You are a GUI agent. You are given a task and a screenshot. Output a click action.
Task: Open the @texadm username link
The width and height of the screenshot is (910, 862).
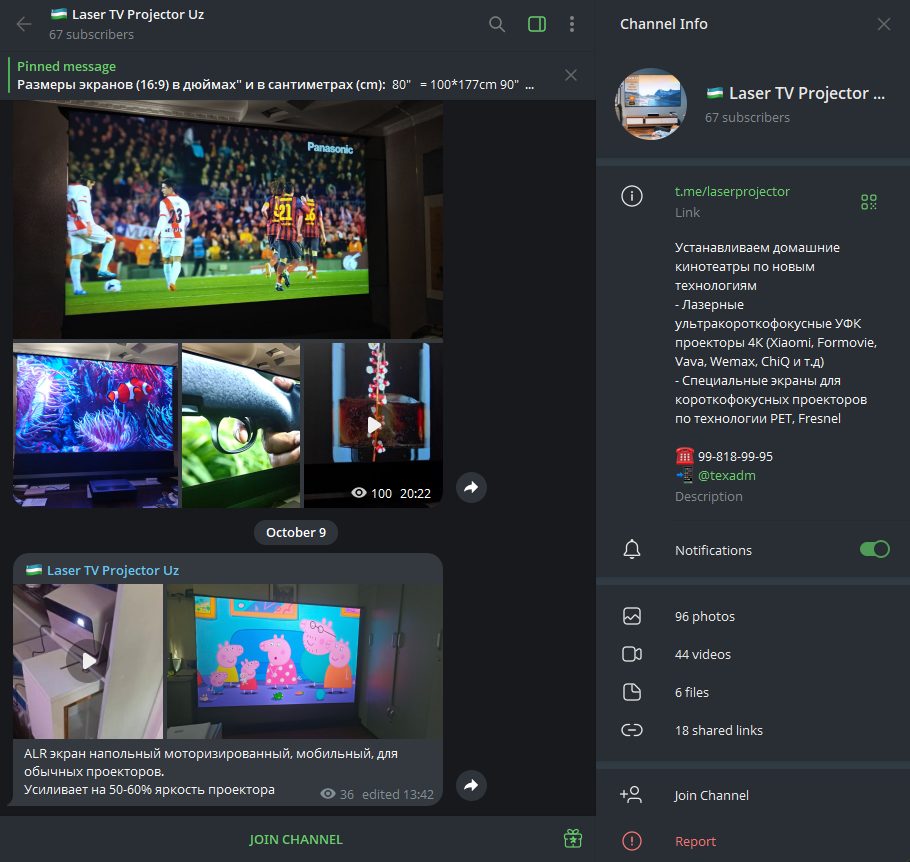[x=726, y=475]
